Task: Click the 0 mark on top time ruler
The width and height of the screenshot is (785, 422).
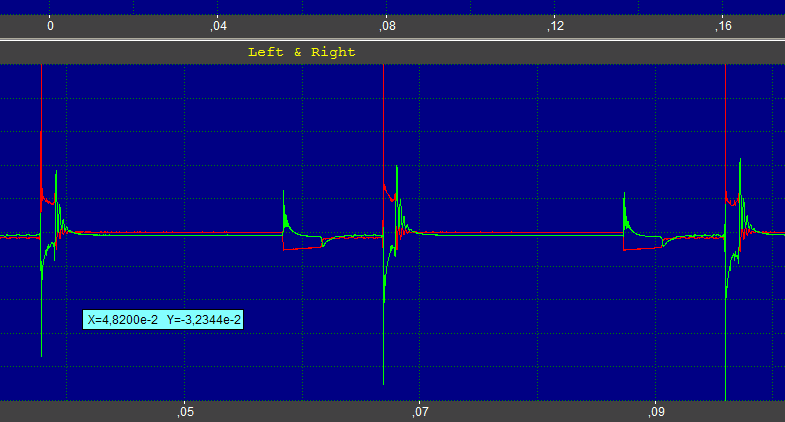Action: [50, 26]
